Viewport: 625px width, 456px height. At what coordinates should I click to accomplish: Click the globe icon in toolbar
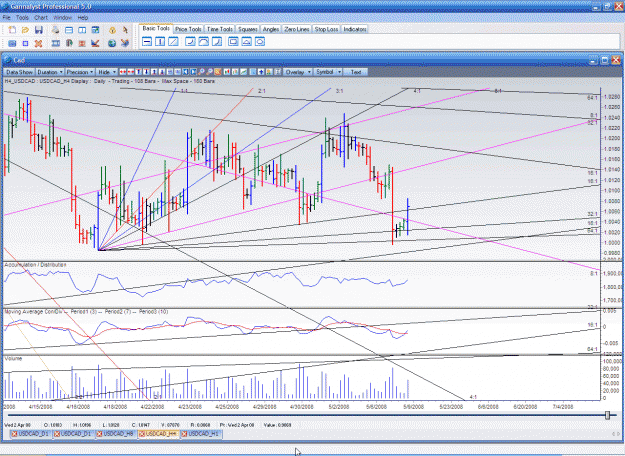tap(112, 43)
